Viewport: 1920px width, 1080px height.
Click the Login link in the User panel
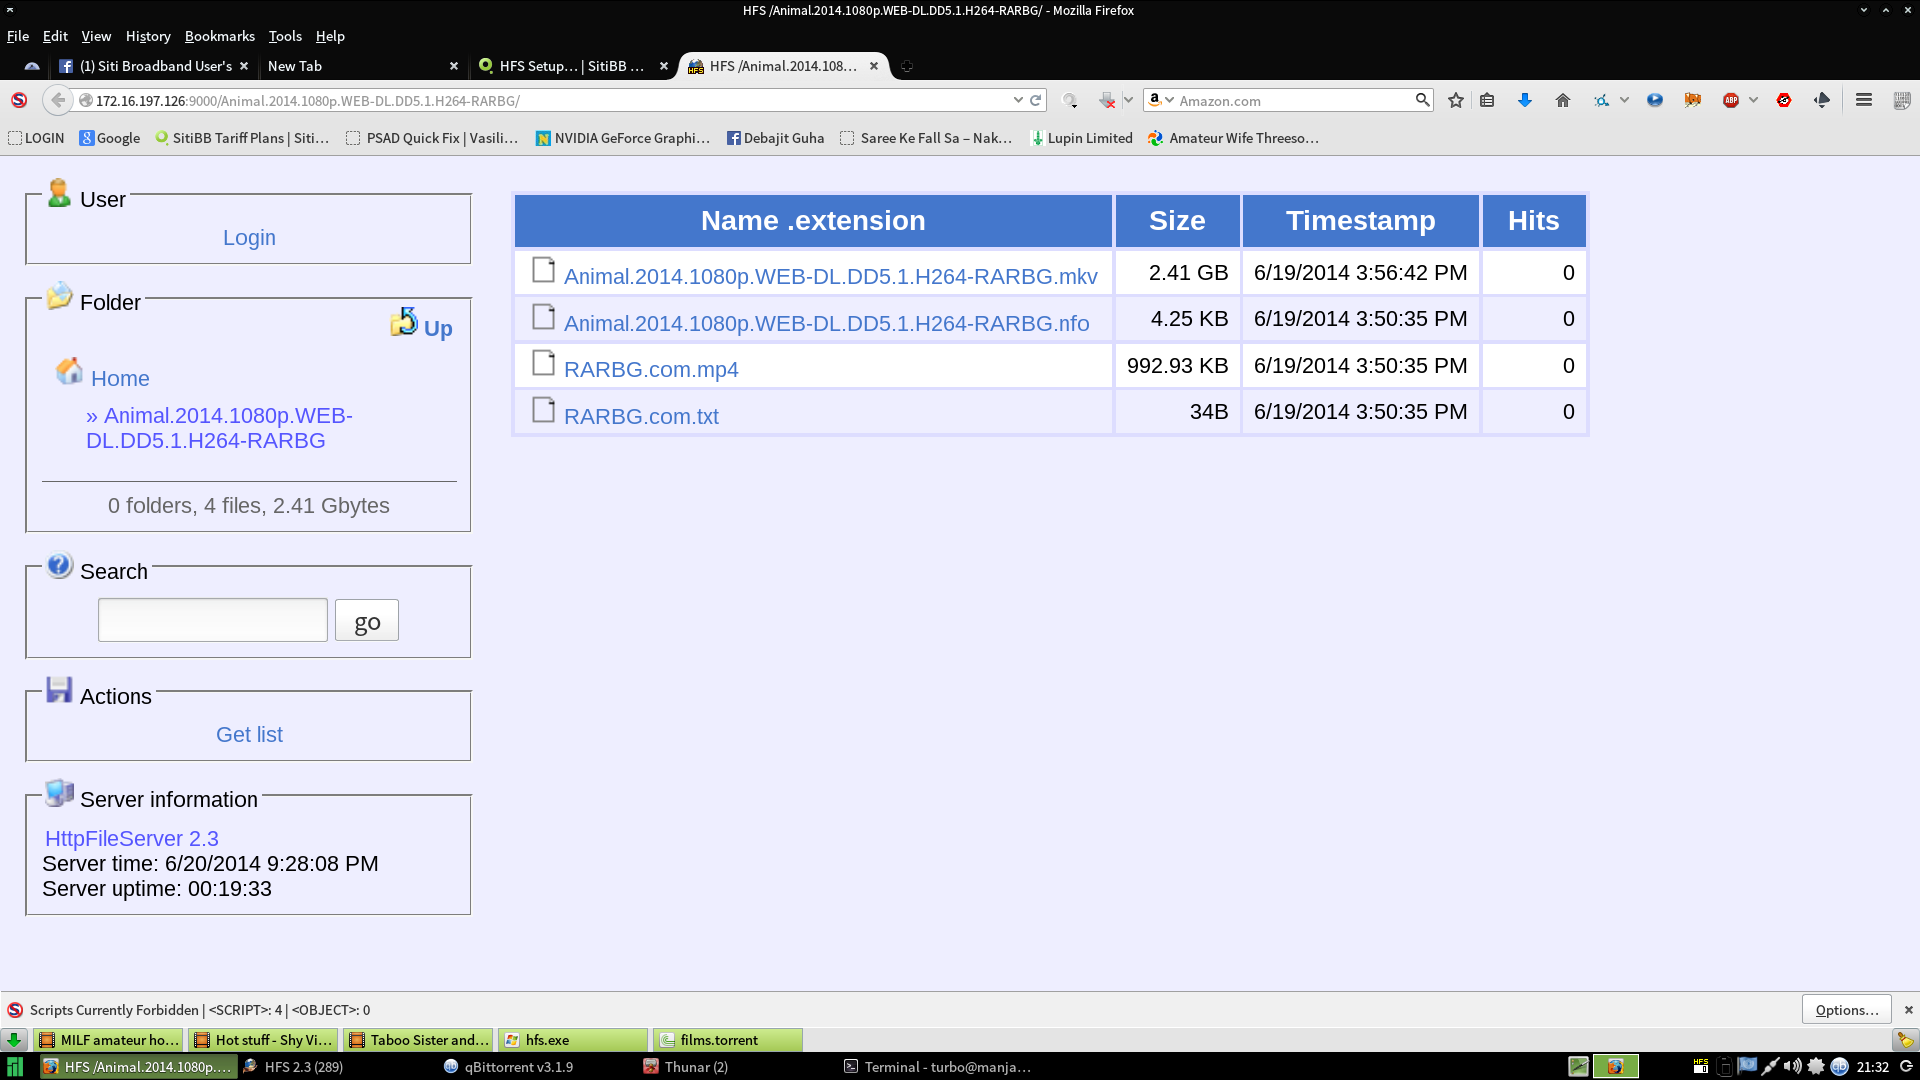[249, 238]
